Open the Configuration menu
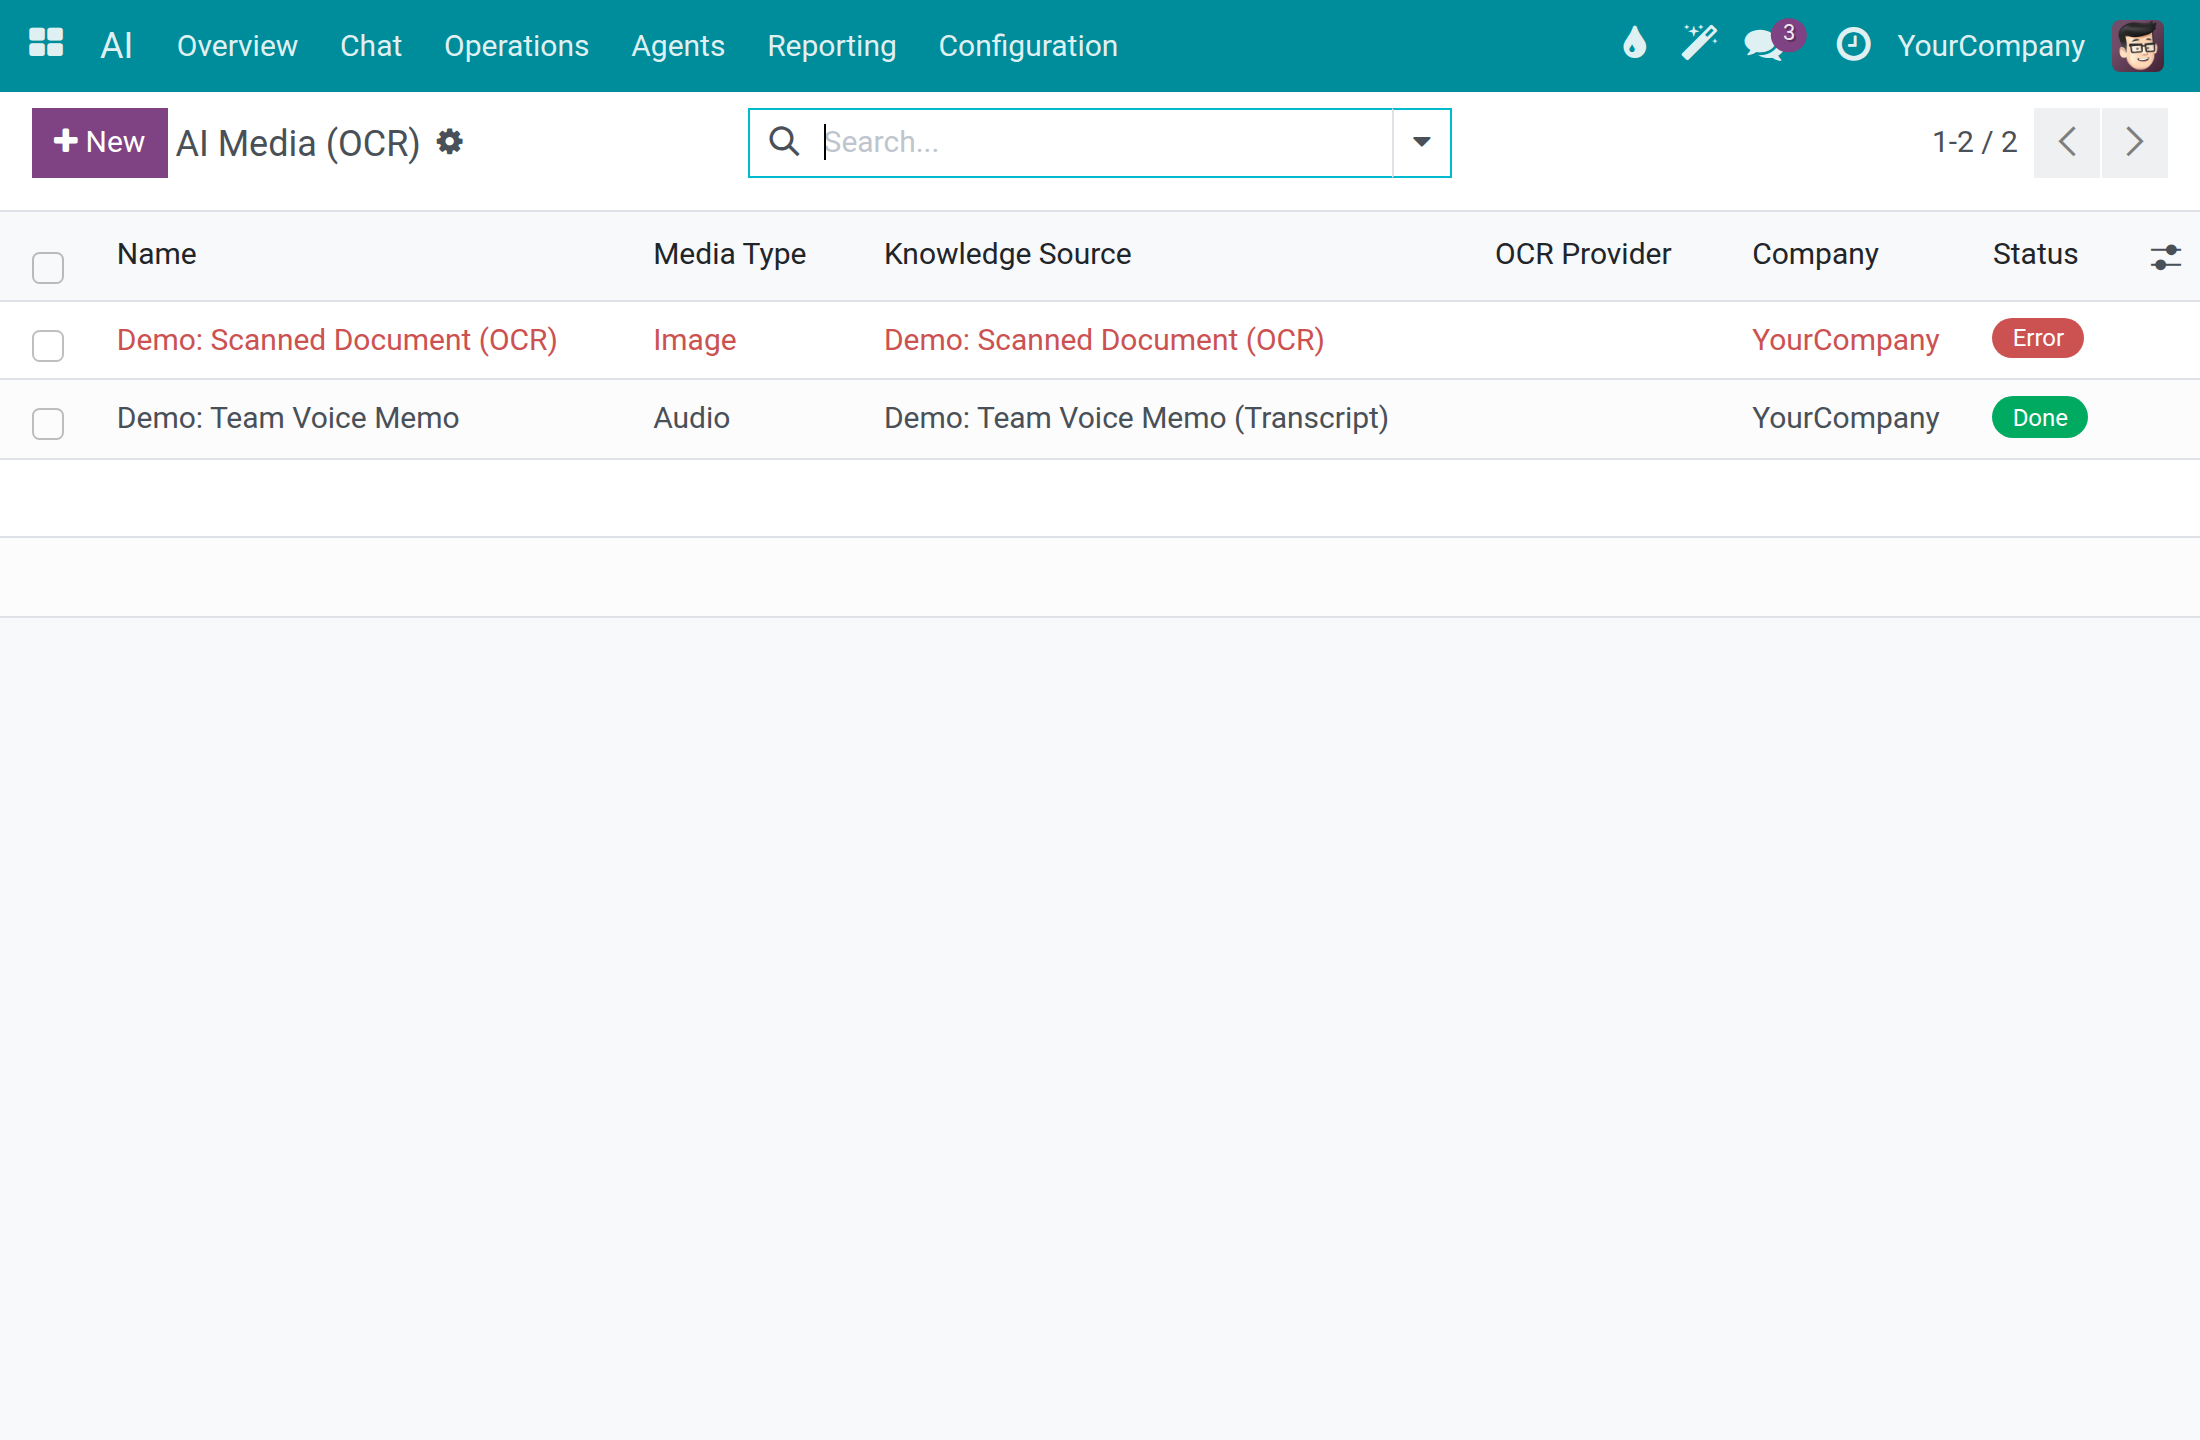Screen dimensions: 2200x1440 pos(1028,45)
